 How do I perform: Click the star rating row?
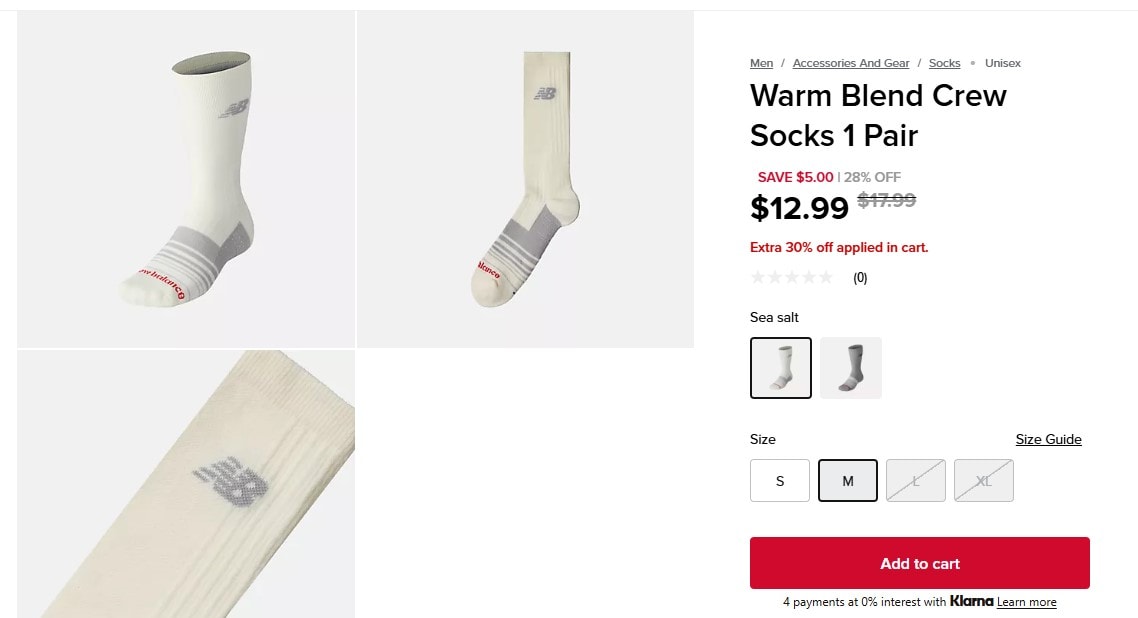[x=791, y=278]
